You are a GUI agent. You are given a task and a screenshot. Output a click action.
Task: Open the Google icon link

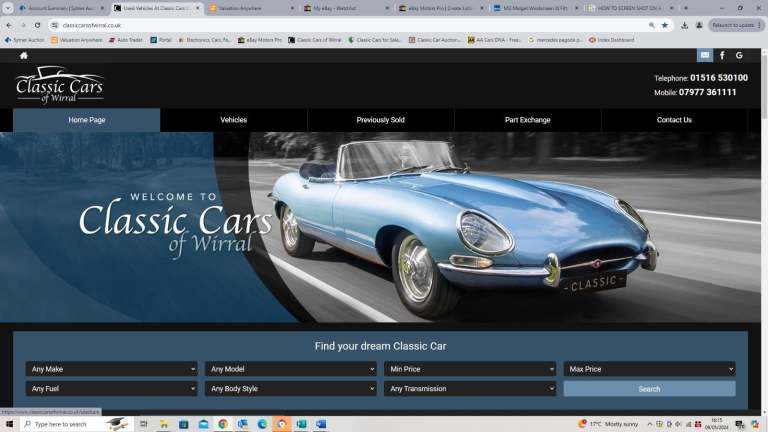pyautogui.click(x=739, y=55)
